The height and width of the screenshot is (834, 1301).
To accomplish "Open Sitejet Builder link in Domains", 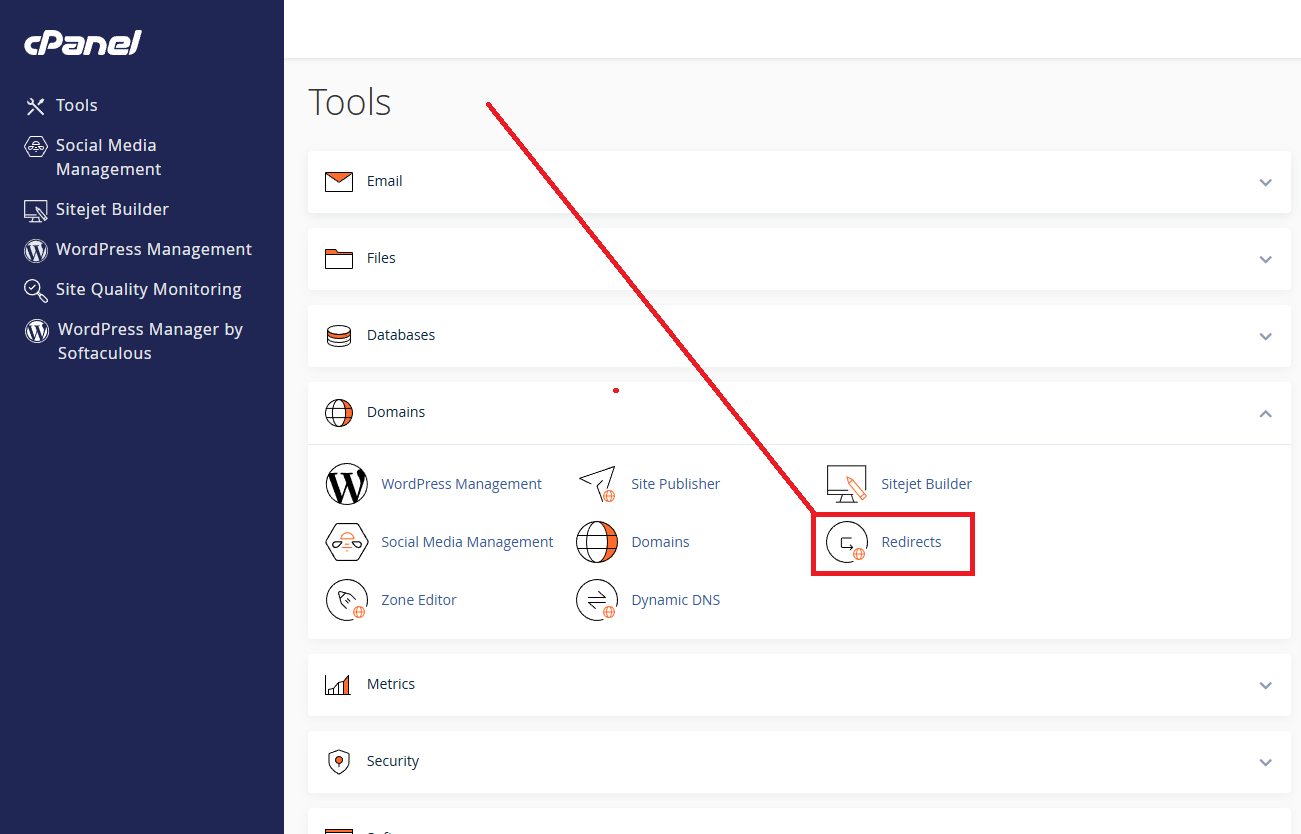I will coord(926,484).
